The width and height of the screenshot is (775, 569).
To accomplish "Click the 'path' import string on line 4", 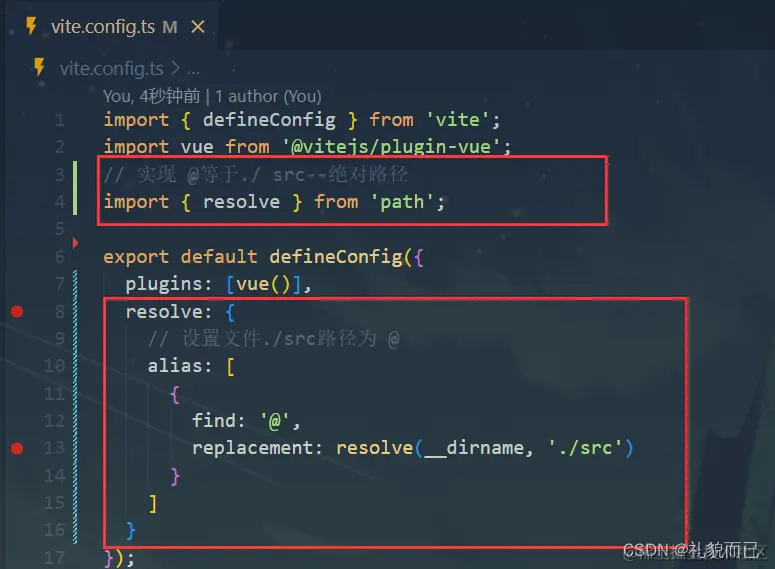I will (402, 202).
